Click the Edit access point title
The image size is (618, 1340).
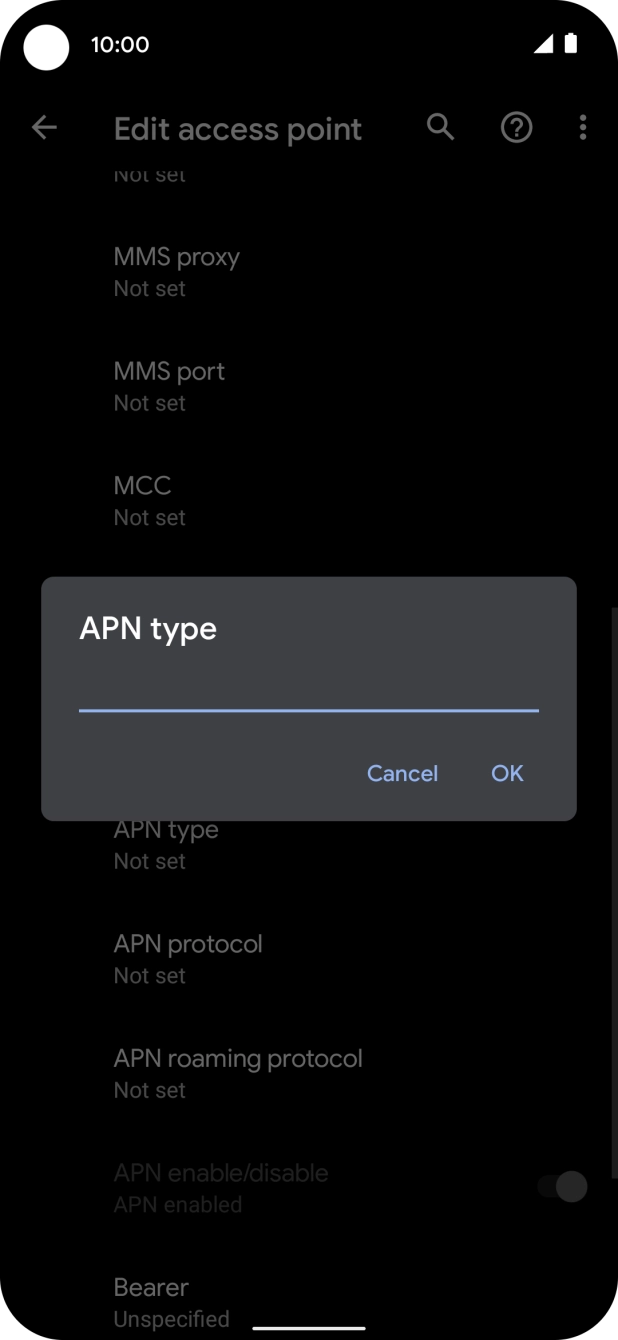pos(238,128)
